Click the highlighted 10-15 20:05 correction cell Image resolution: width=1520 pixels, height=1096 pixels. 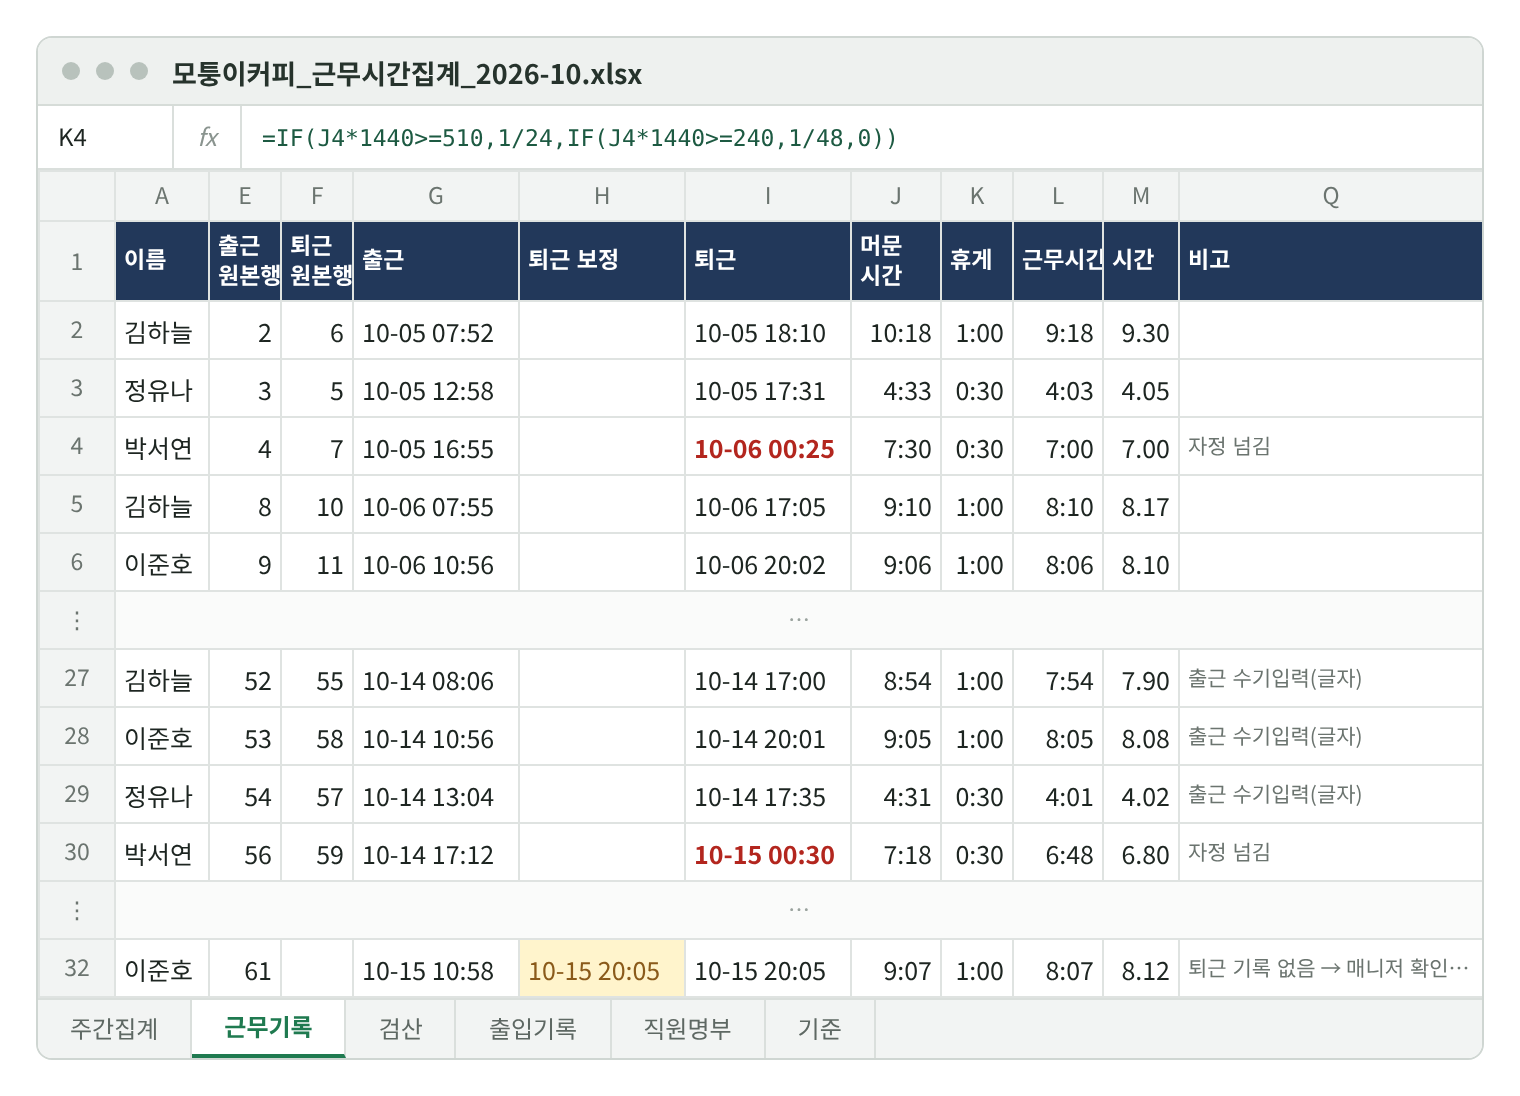602,970
